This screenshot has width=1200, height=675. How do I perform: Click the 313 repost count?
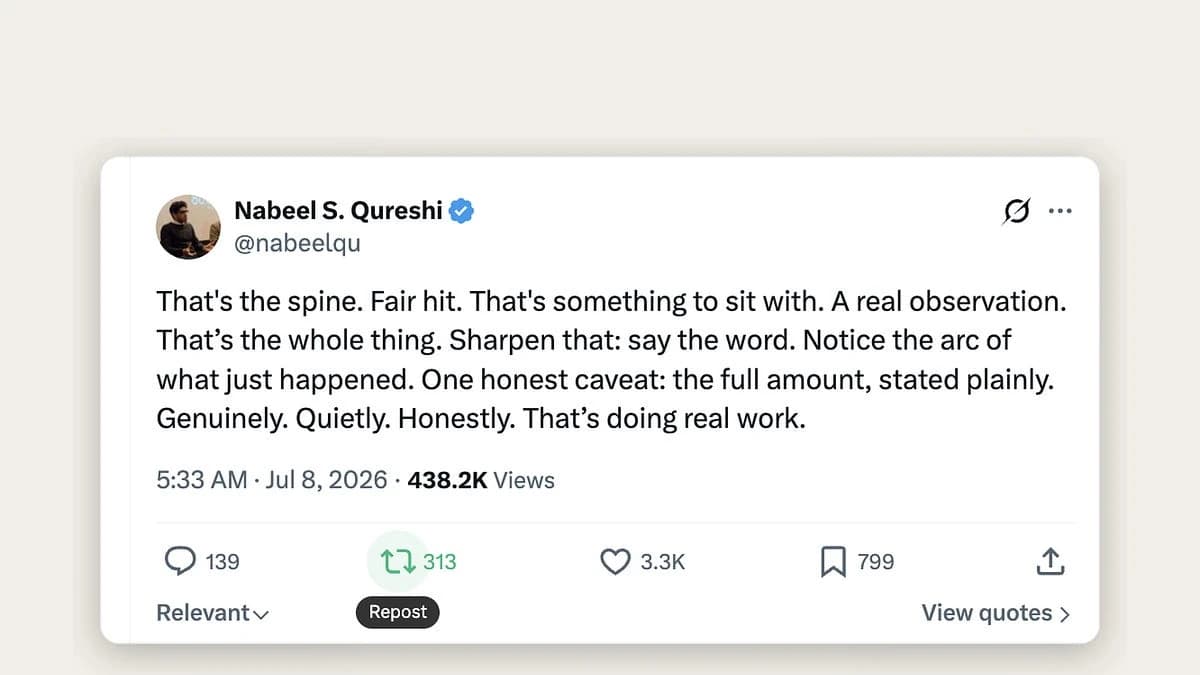(x=439, y=562)
